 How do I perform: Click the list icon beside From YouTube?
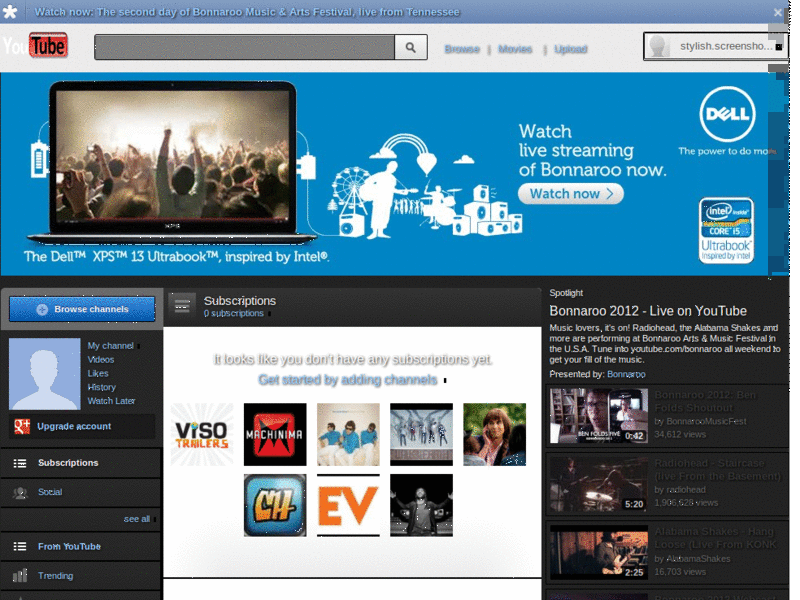coord(20,546)
